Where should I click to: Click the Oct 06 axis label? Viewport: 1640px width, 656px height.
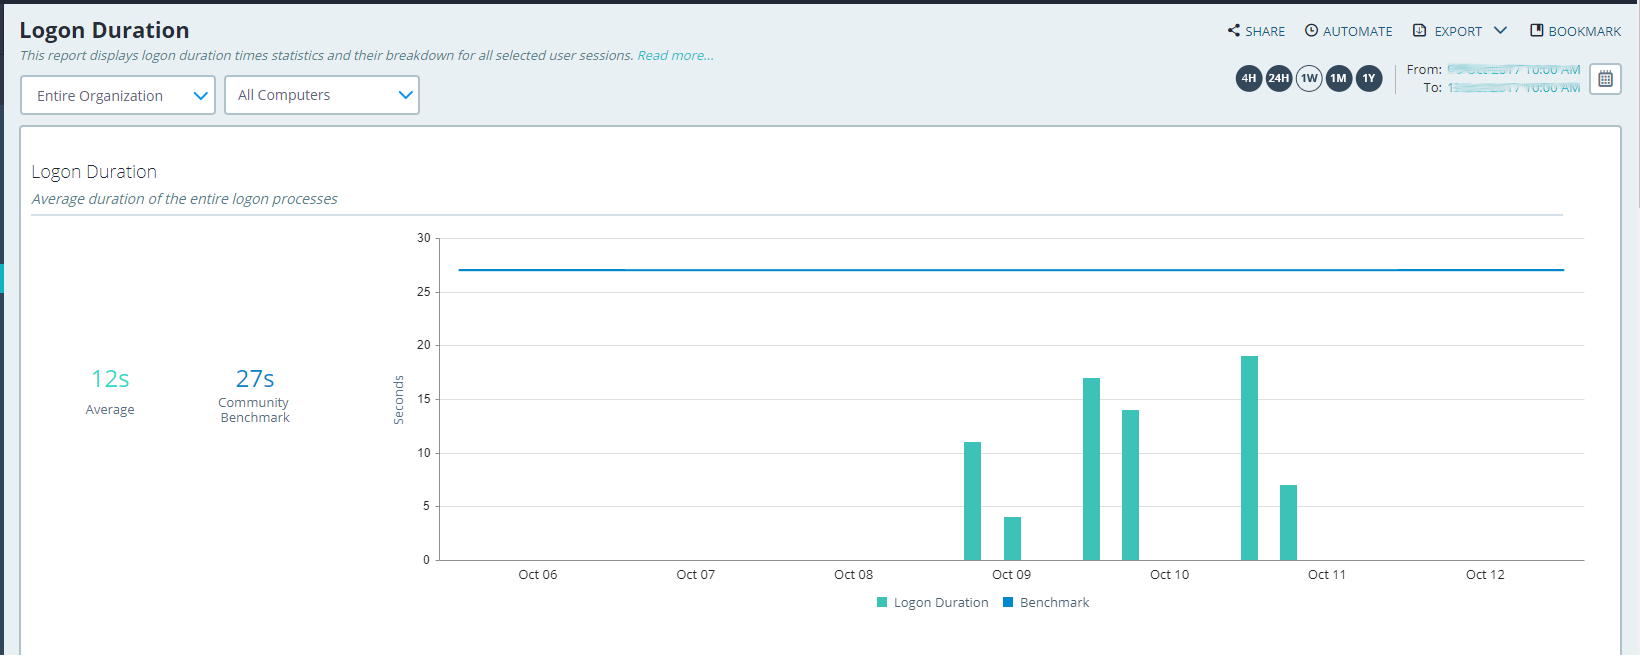(538, 574)
